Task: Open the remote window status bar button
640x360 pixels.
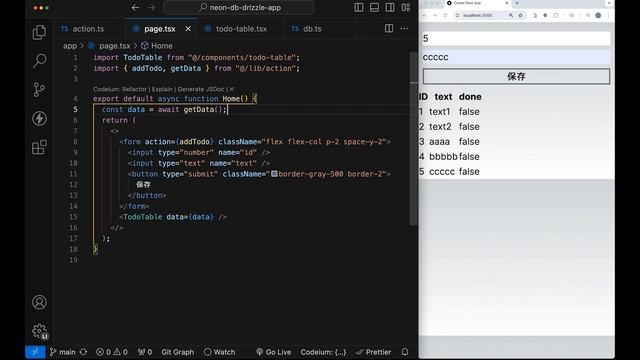Action: pos(35,352)
